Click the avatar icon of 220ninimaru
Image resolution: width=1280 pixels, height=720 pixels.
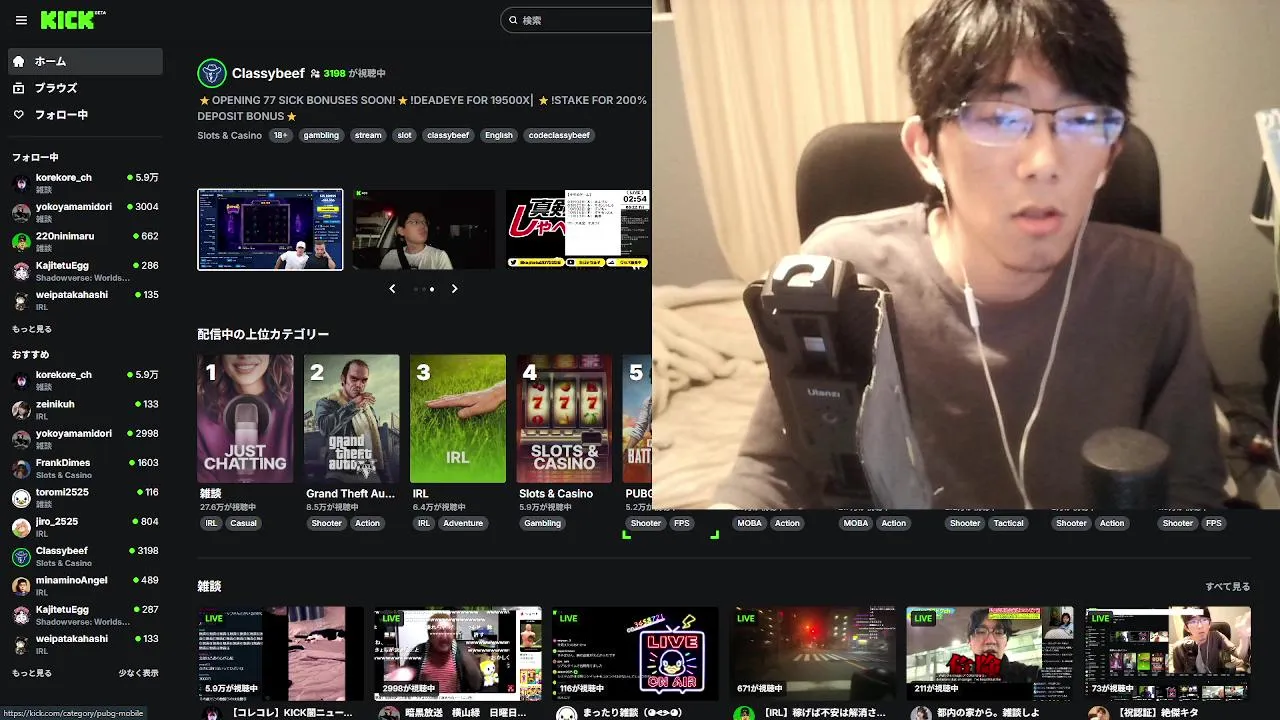point(21,241)
